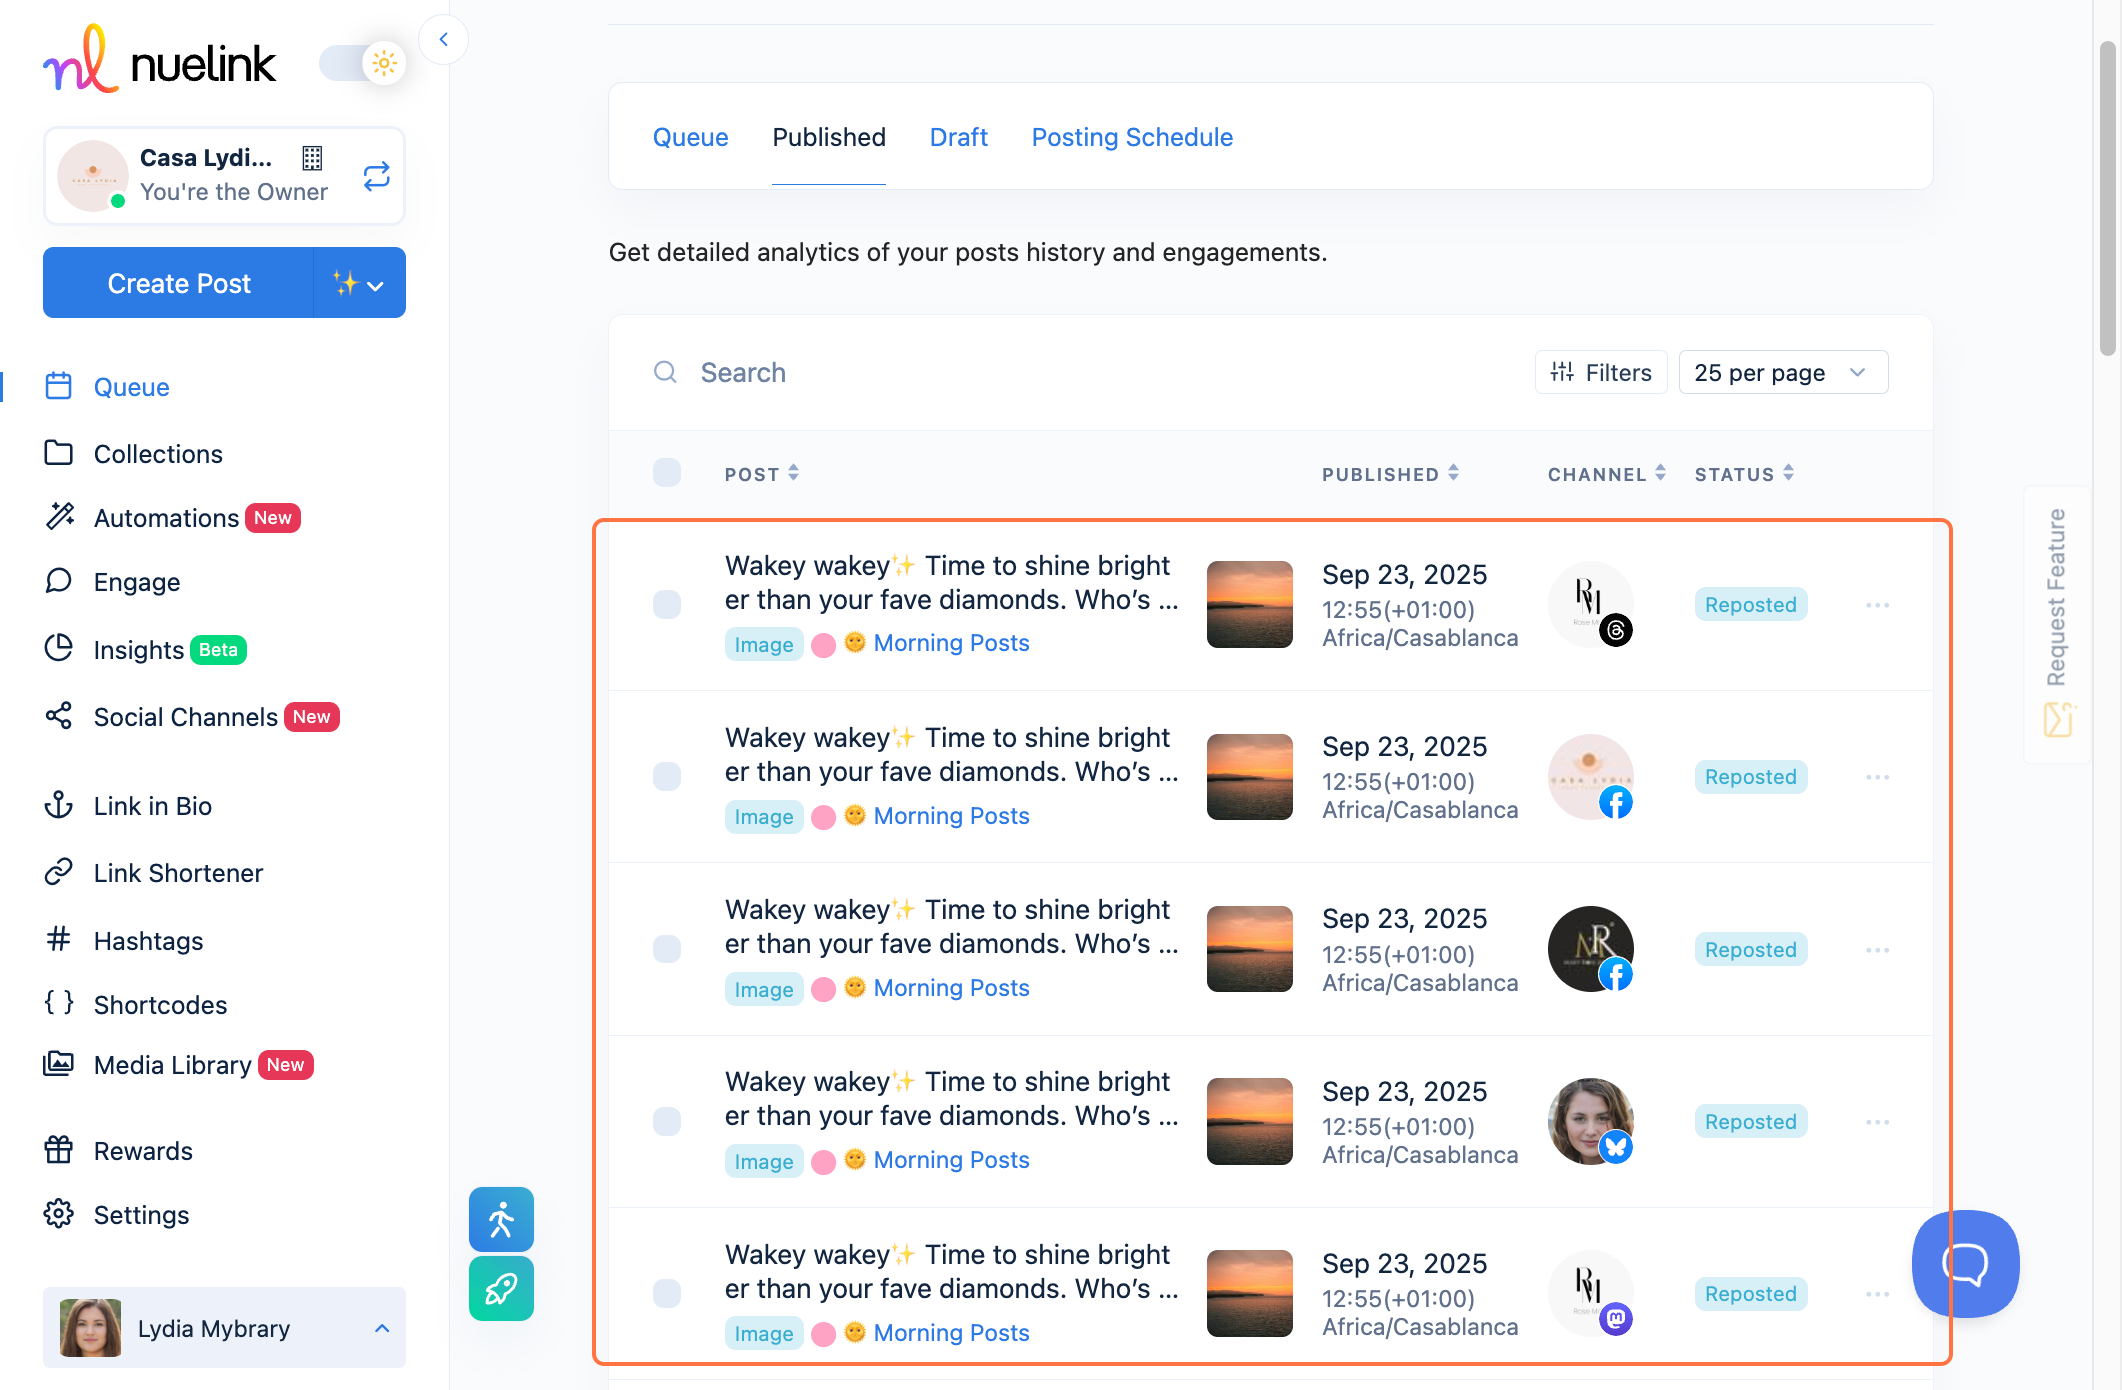
Task: Click the pink color dot on first post
Action: pos(823,645)
